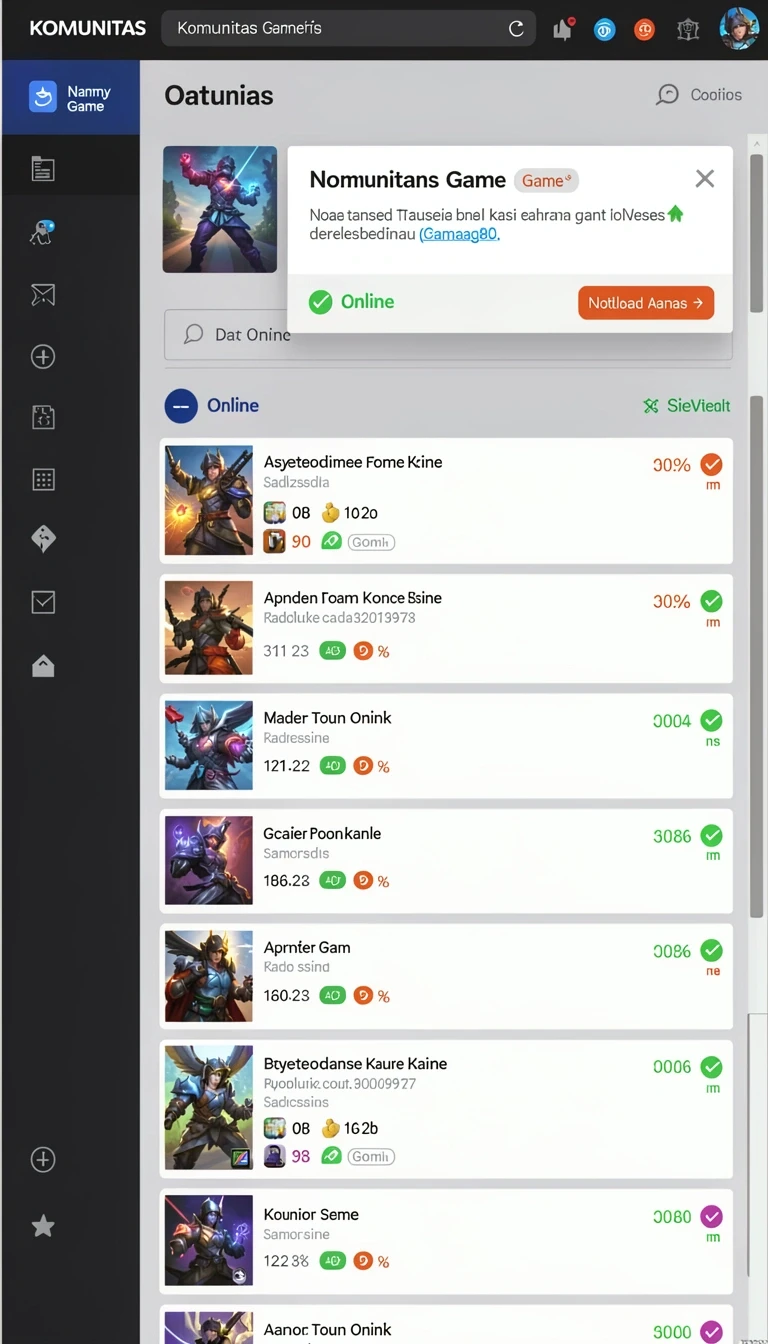Click green AD badge in Gcaier Poonkanle row
The image size is (768, 1344).
(332, 881)
